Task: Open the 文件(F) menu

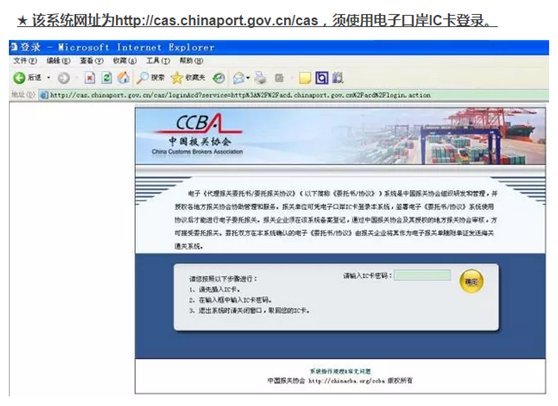Action: pyautogui.click(x=25, y=61)
